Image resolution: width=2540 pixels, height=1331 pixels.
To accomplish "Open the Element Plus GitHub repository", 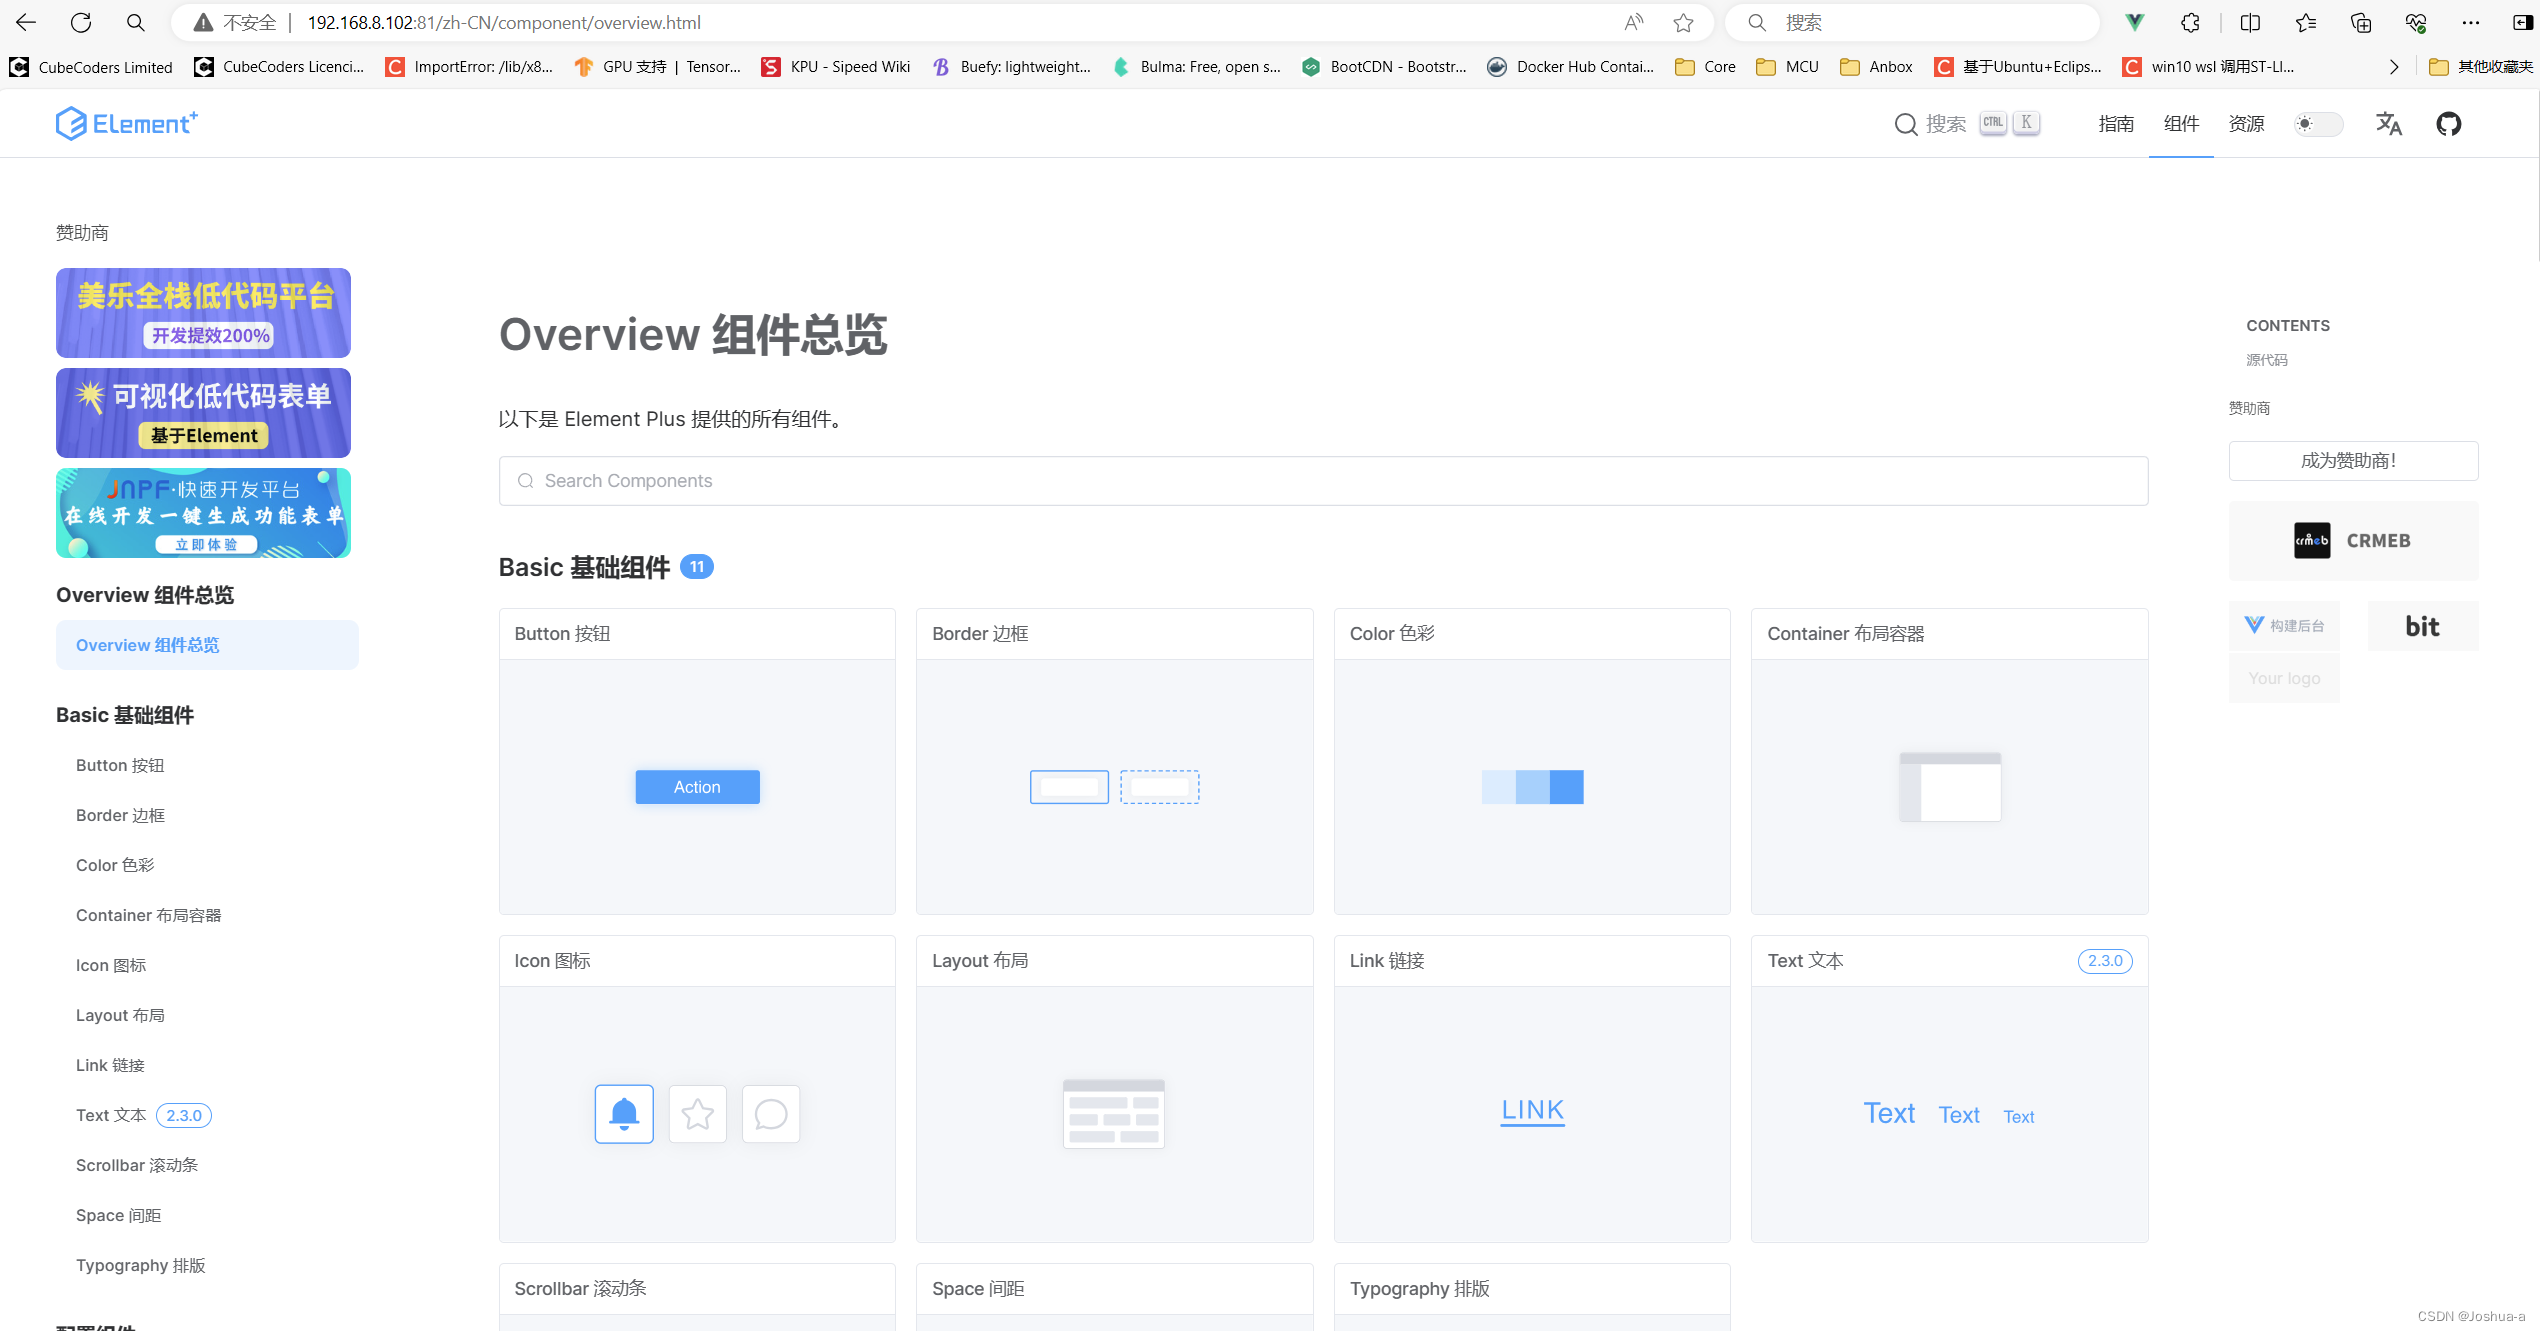I will pos(2449,123).
